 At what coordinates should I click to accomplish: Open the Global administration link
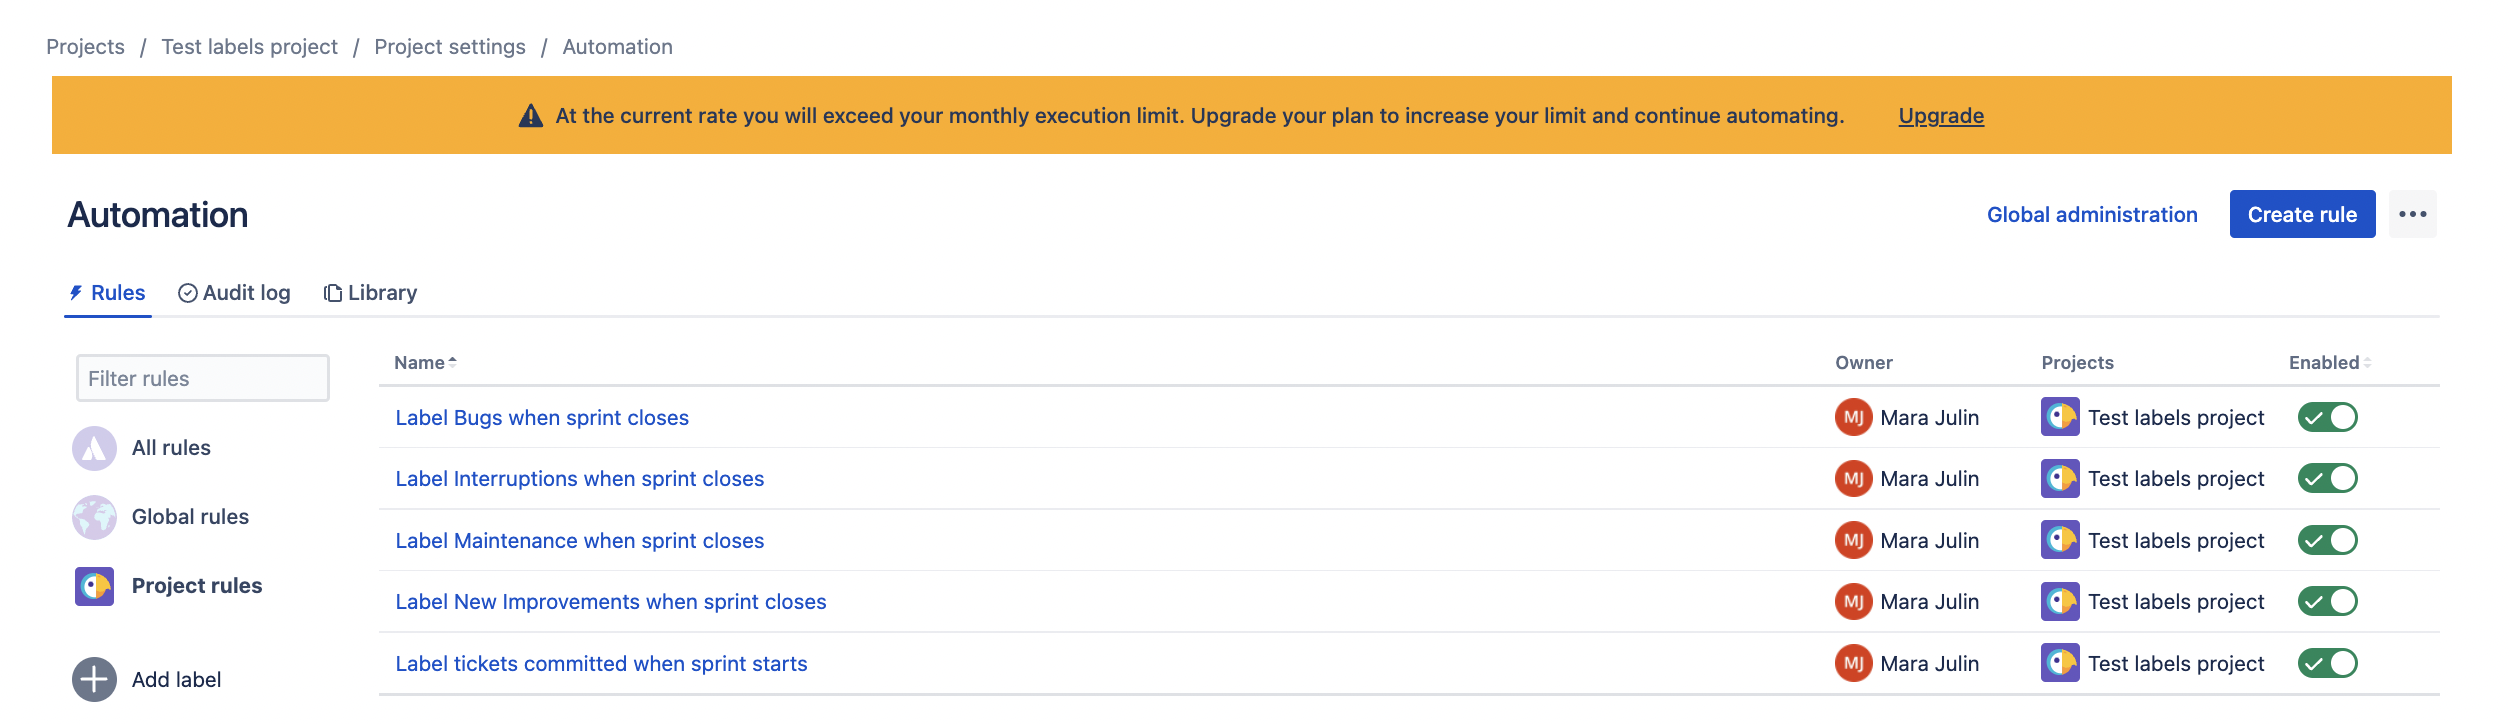2092,215
